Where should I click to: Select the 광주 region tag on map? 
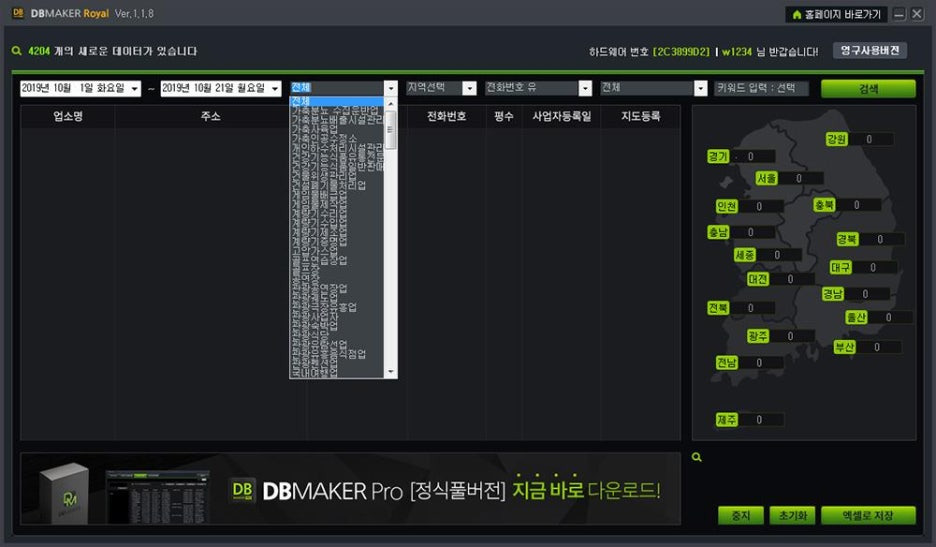pos(758,336)
